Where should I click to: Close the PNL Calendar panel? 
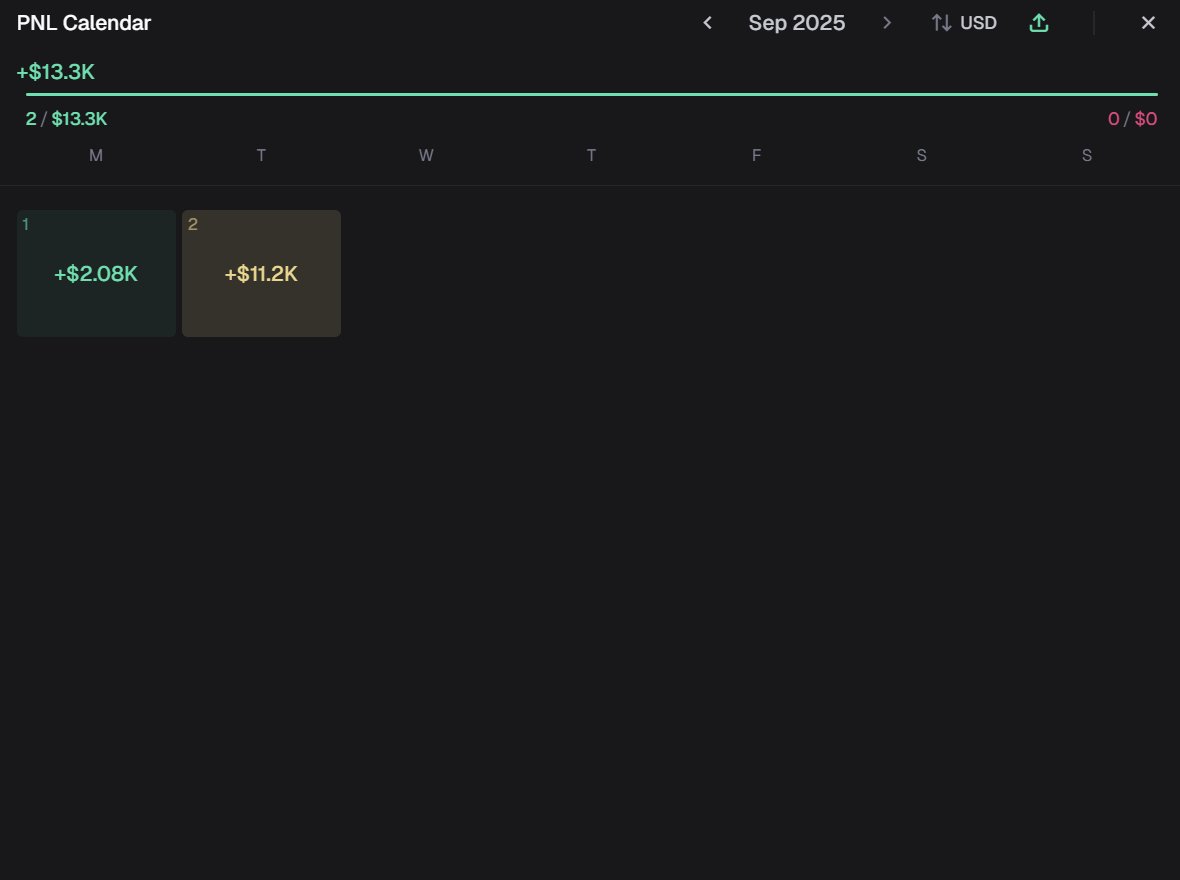coord(1148,23)
